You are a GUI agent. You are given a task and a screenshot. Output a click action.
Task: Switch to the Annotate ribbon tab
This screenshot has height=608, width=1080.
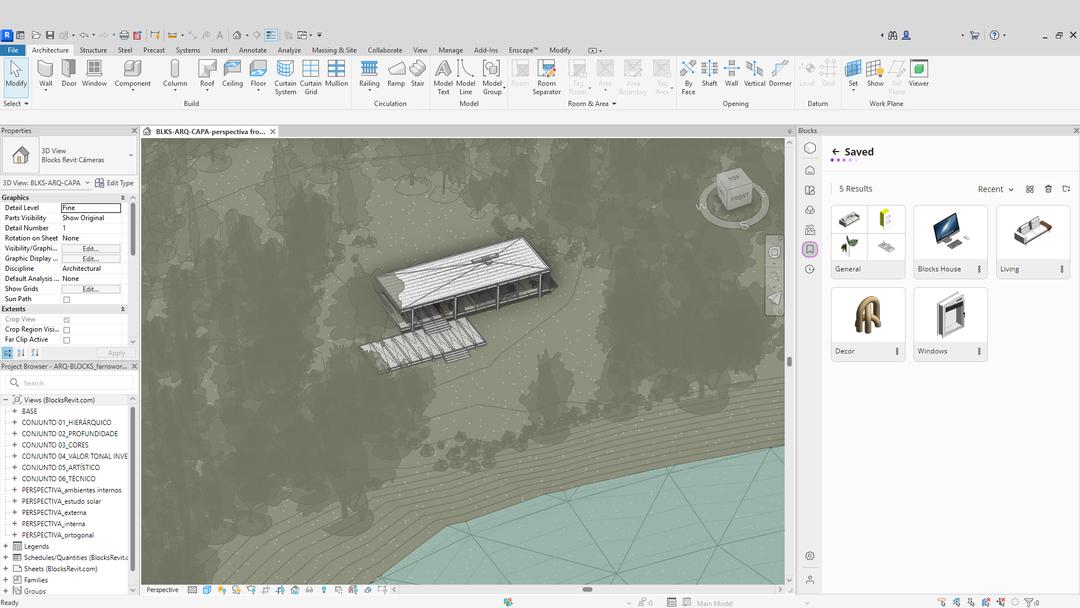pyautogui.click(x=252, y=50)
